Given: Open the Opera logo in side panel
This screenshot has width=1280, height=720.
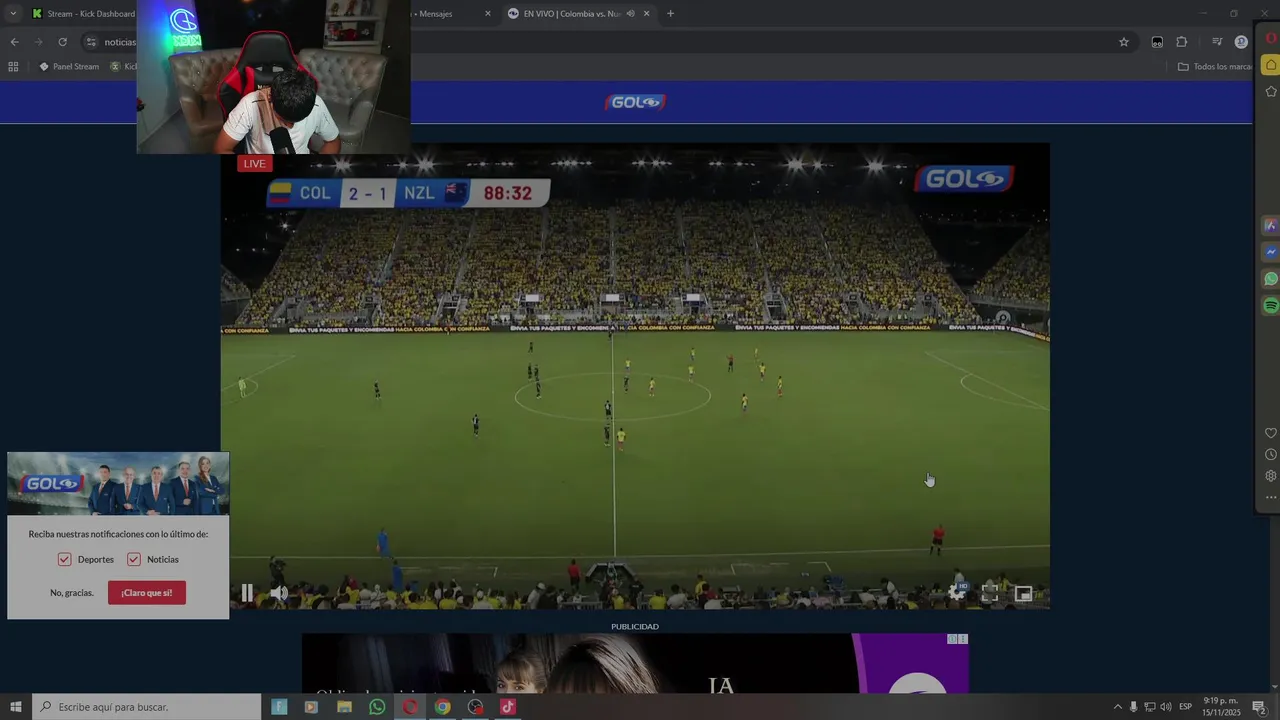Looking at the screenshot, I should [1271, 39].
